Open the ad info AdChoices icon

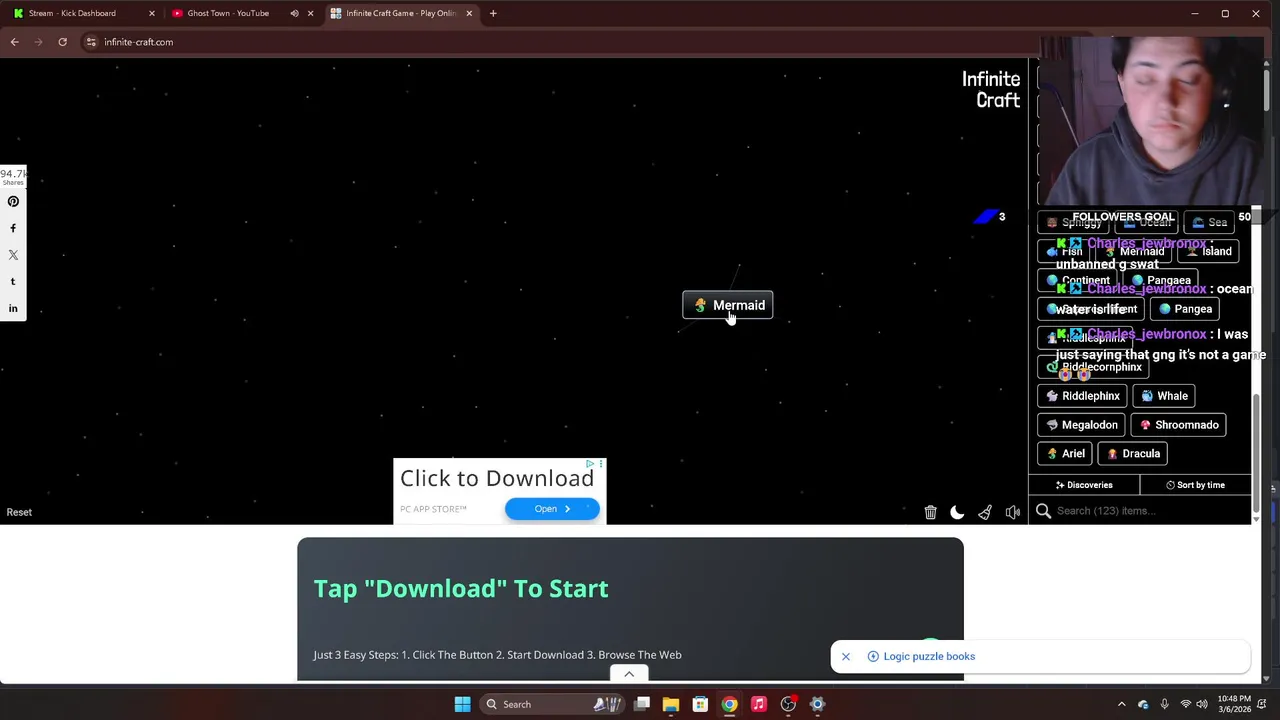click(x=591, y=464)
